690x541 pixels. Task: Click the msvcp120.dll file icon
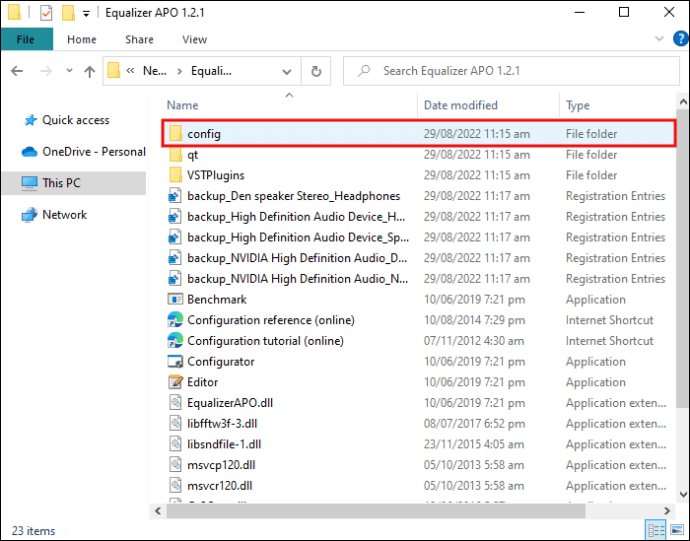pyautogui.click(x=175, y=464)
